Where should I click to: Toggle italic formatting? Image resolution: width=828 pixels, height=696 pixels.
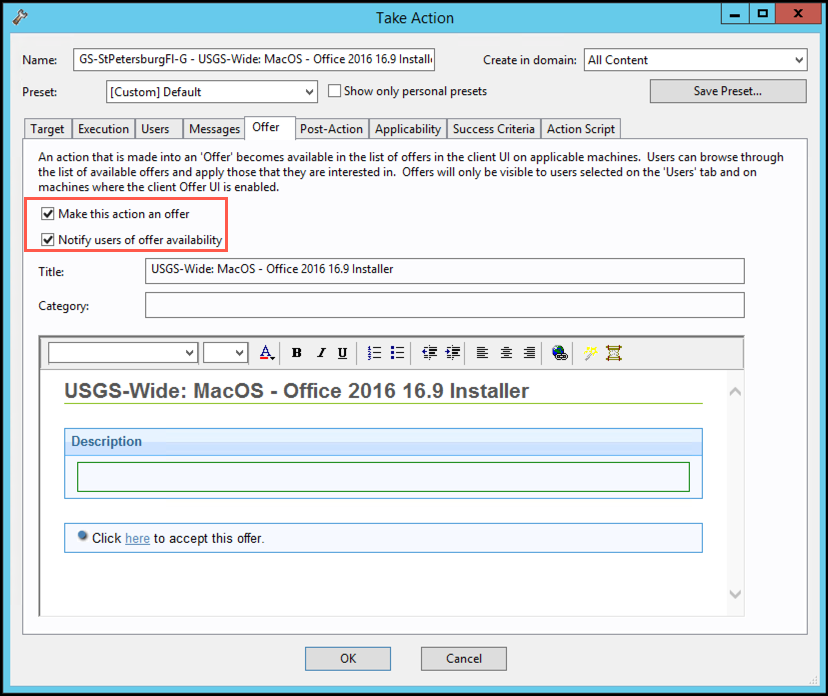pyautogui.click(x=321, y=353)
